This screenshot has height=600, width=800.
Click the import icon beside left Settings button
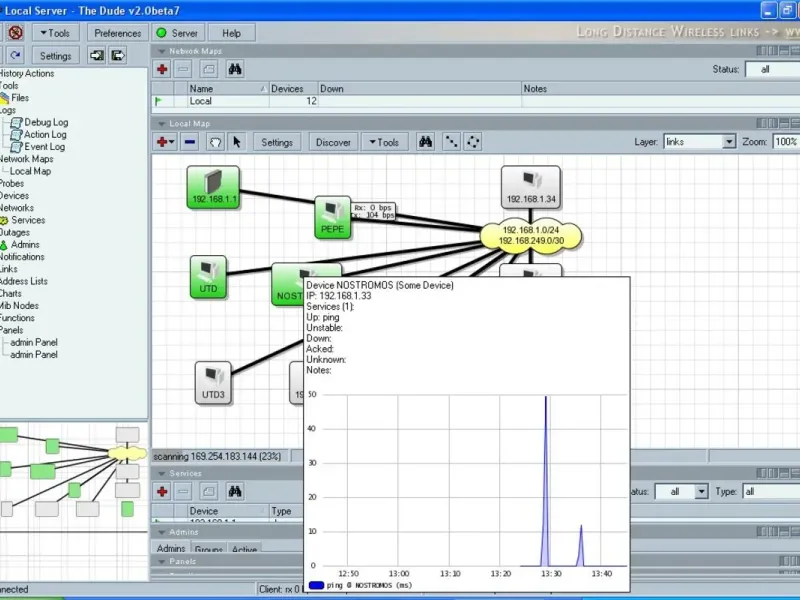[96, 55]
